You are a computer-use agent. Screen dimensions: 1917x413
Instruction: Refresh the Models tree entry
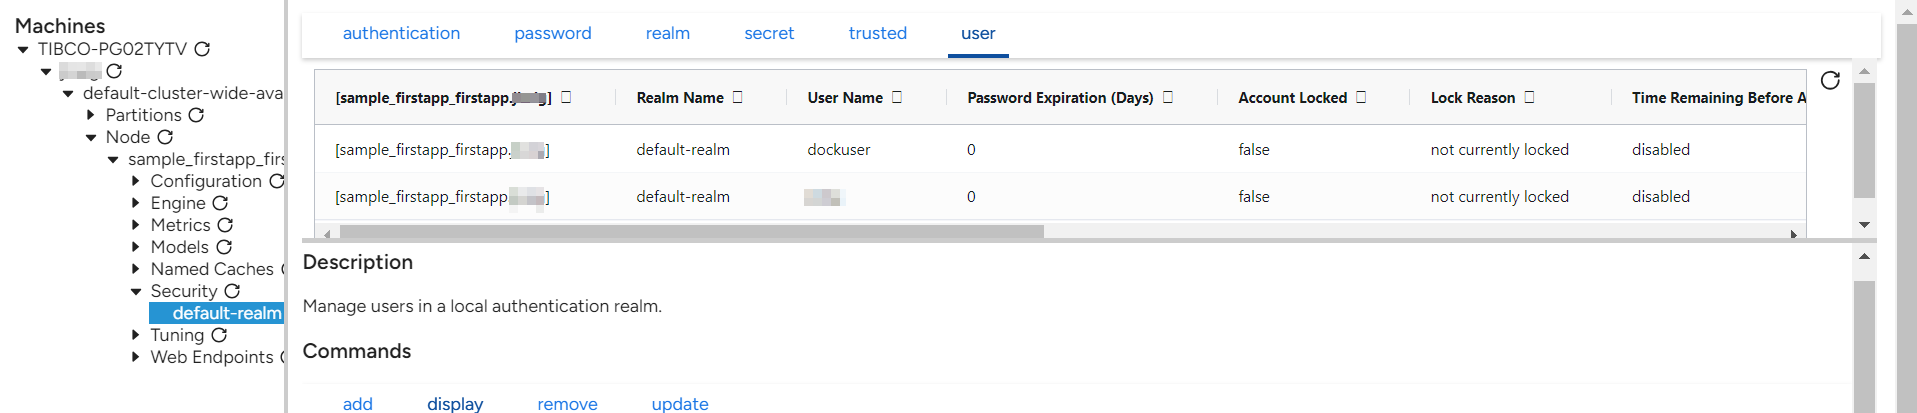[x=224, y=247]
